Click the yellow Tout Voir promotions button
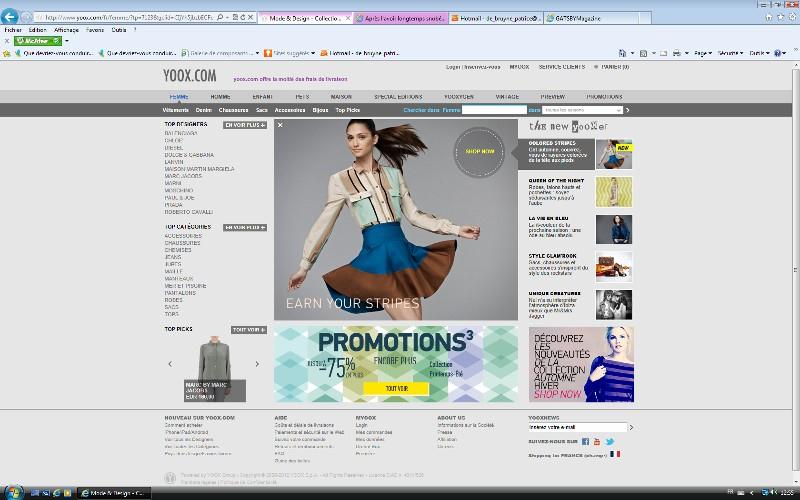 pos(396,388)
